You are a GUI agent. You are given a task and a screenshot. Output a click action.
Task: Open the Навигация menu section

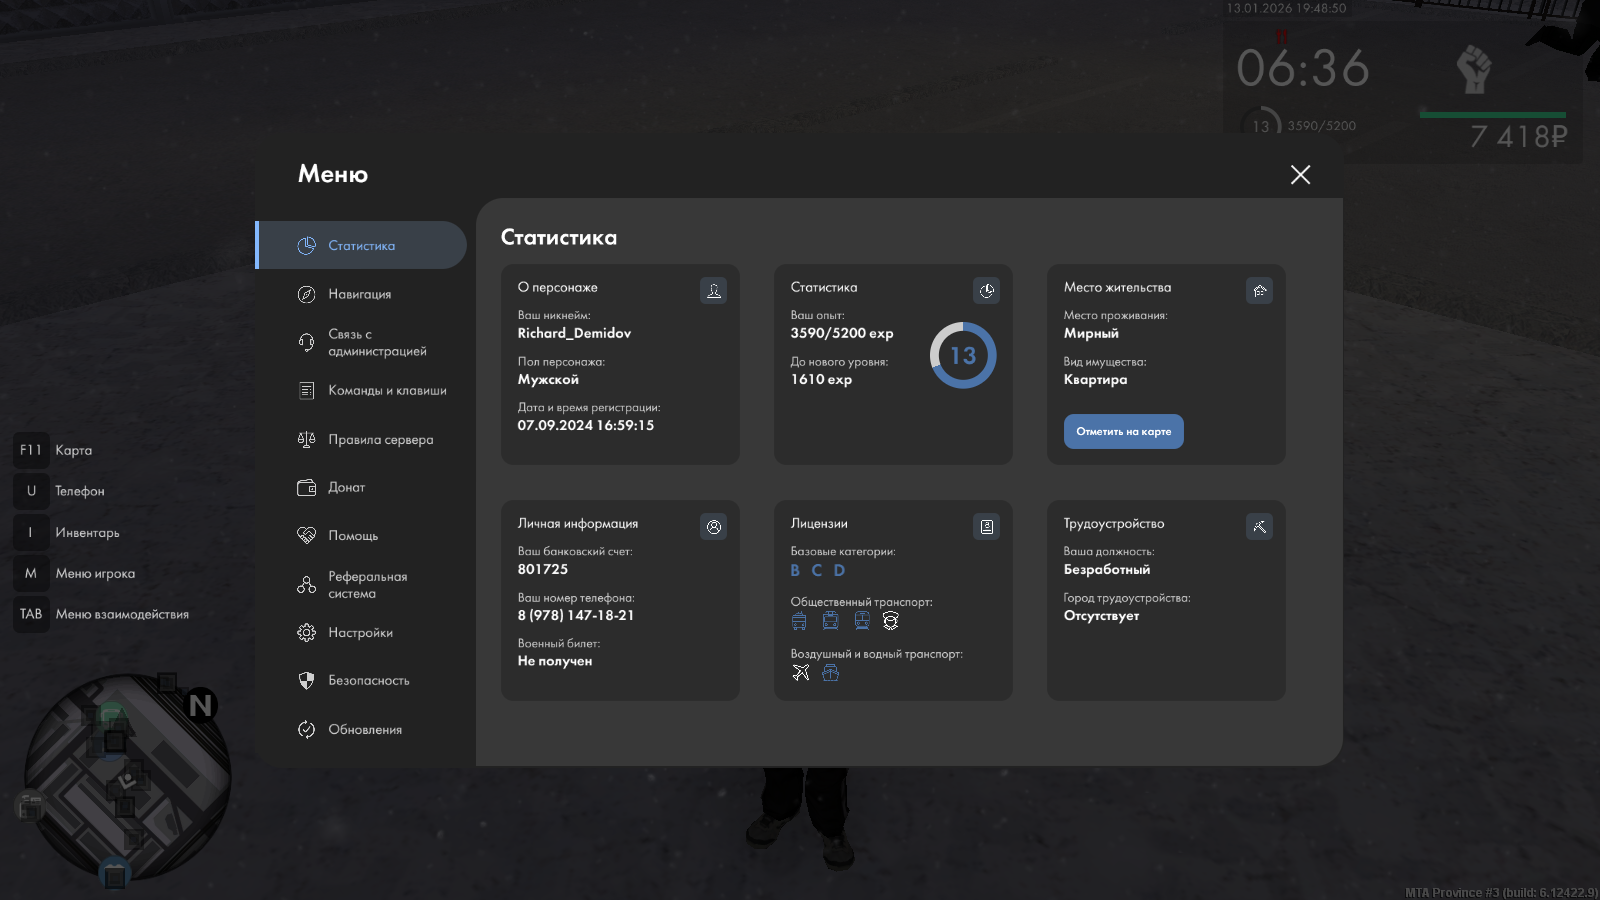click(x=360, y=294)
